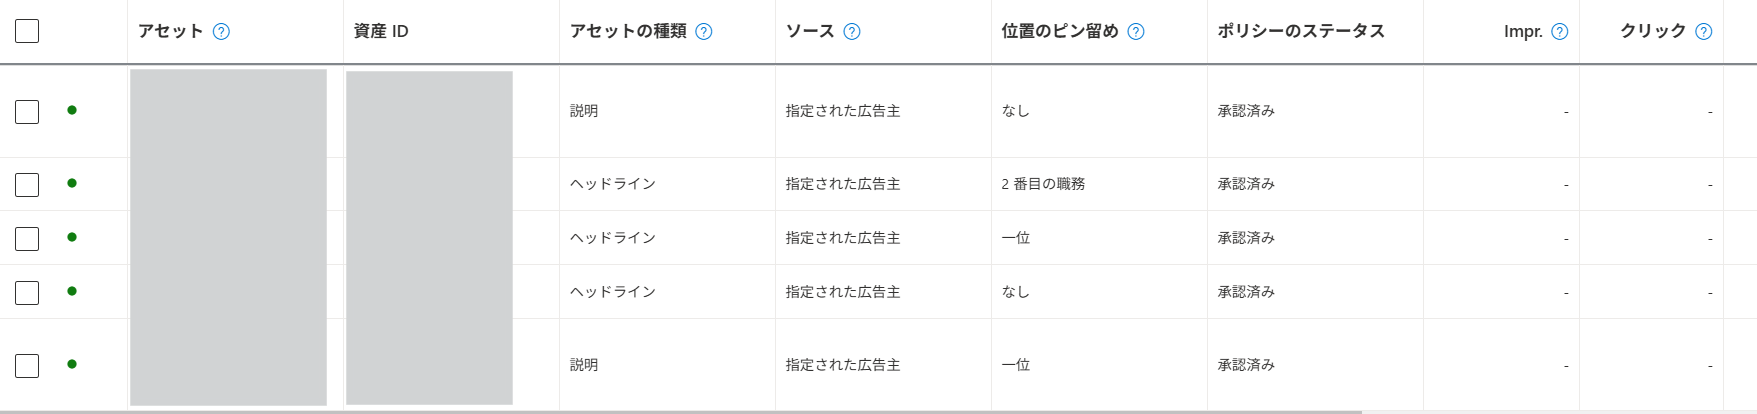Tick checkbox for headline pinned 一位
Image resolution: width=1757 pixels, height=414 pixels.
(27, 239)
